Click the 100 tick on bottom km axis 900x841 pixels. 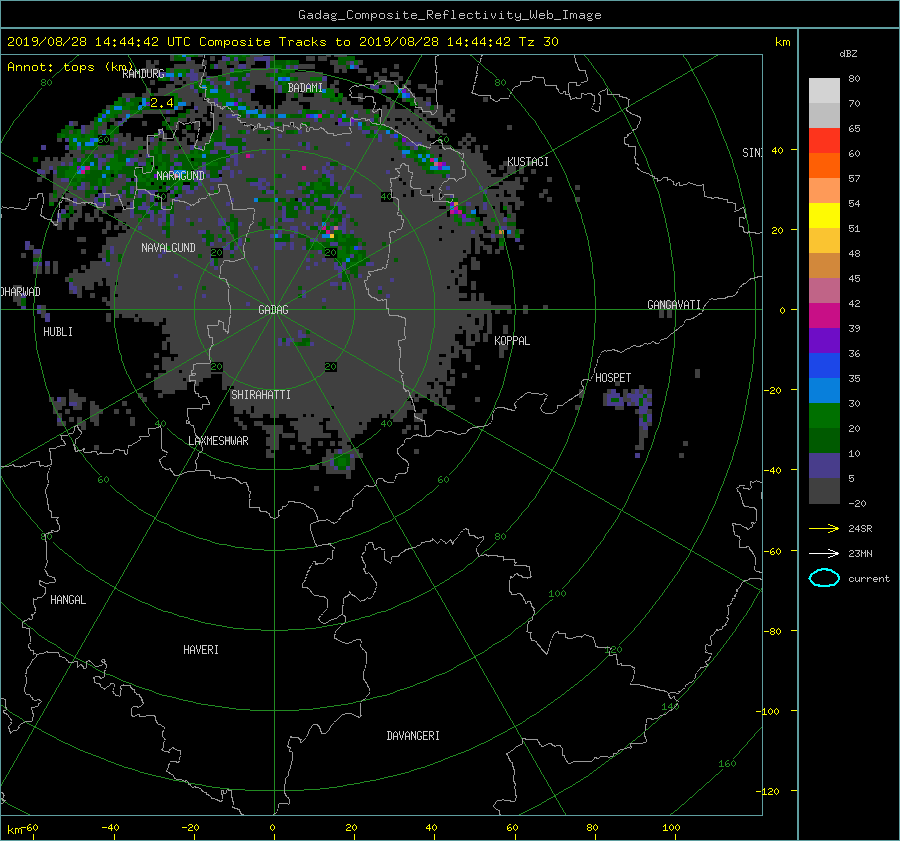click(x=671, y=828)
